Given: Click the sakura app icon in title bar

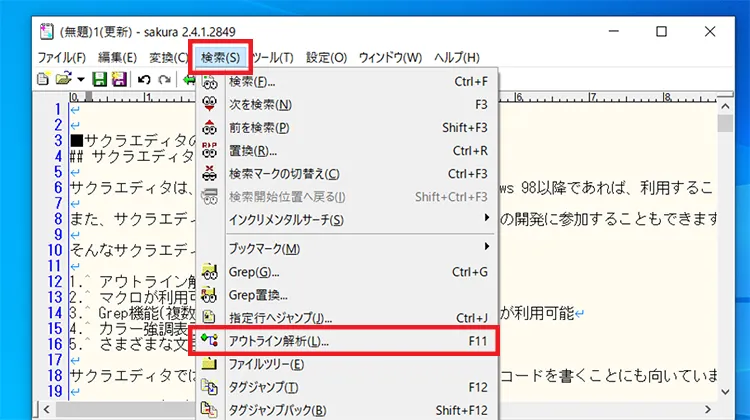Looking at the screenshot, I should click(x=46, y=32).
